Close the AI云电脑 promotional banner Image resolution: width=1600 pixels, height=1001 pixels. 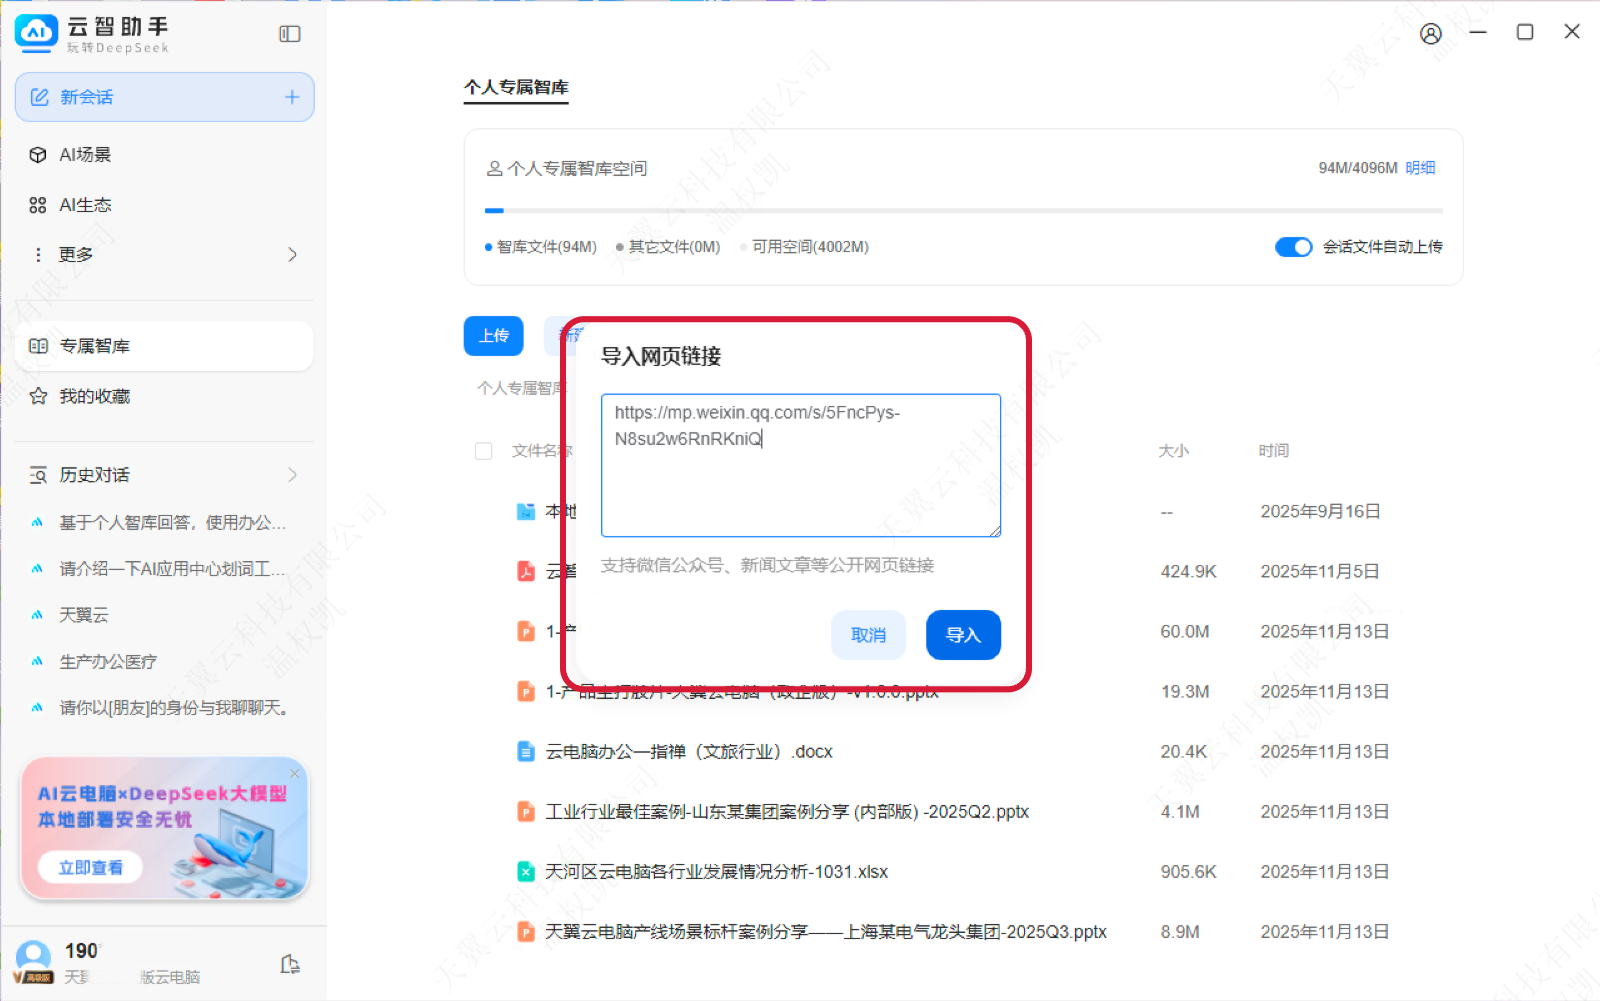click(295, 773)
